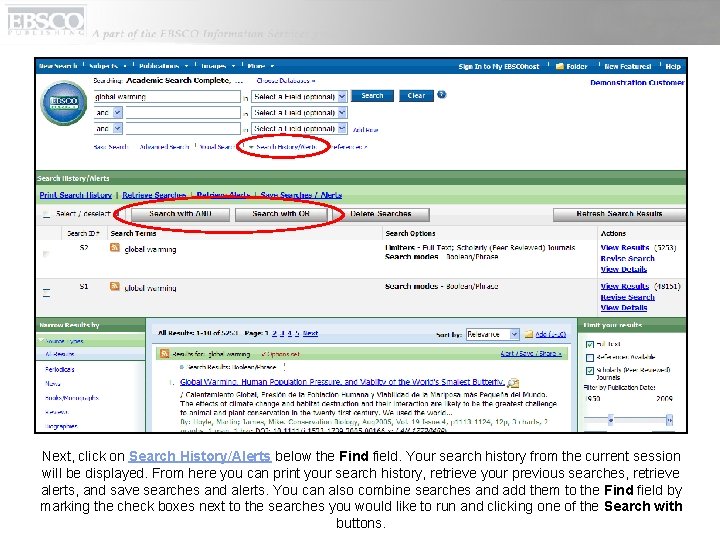This screenshot has height=540, width=720.
Task: Select All Results source type
Action: (x=60, y=354)
